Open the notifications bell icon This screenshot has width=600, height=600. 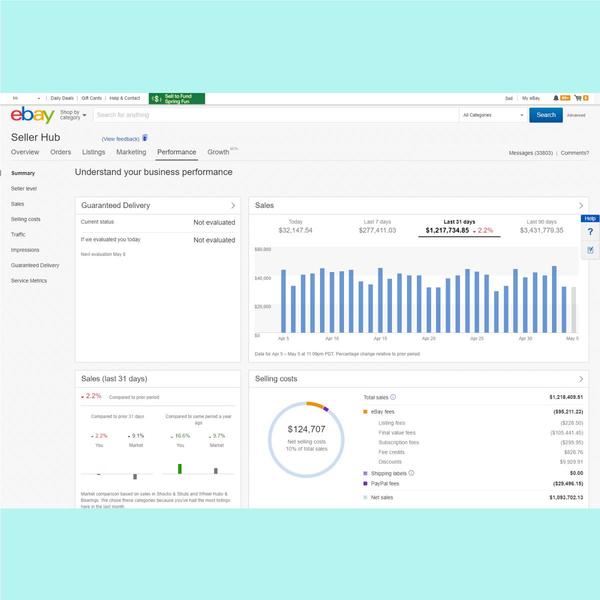tap(556, 98)
